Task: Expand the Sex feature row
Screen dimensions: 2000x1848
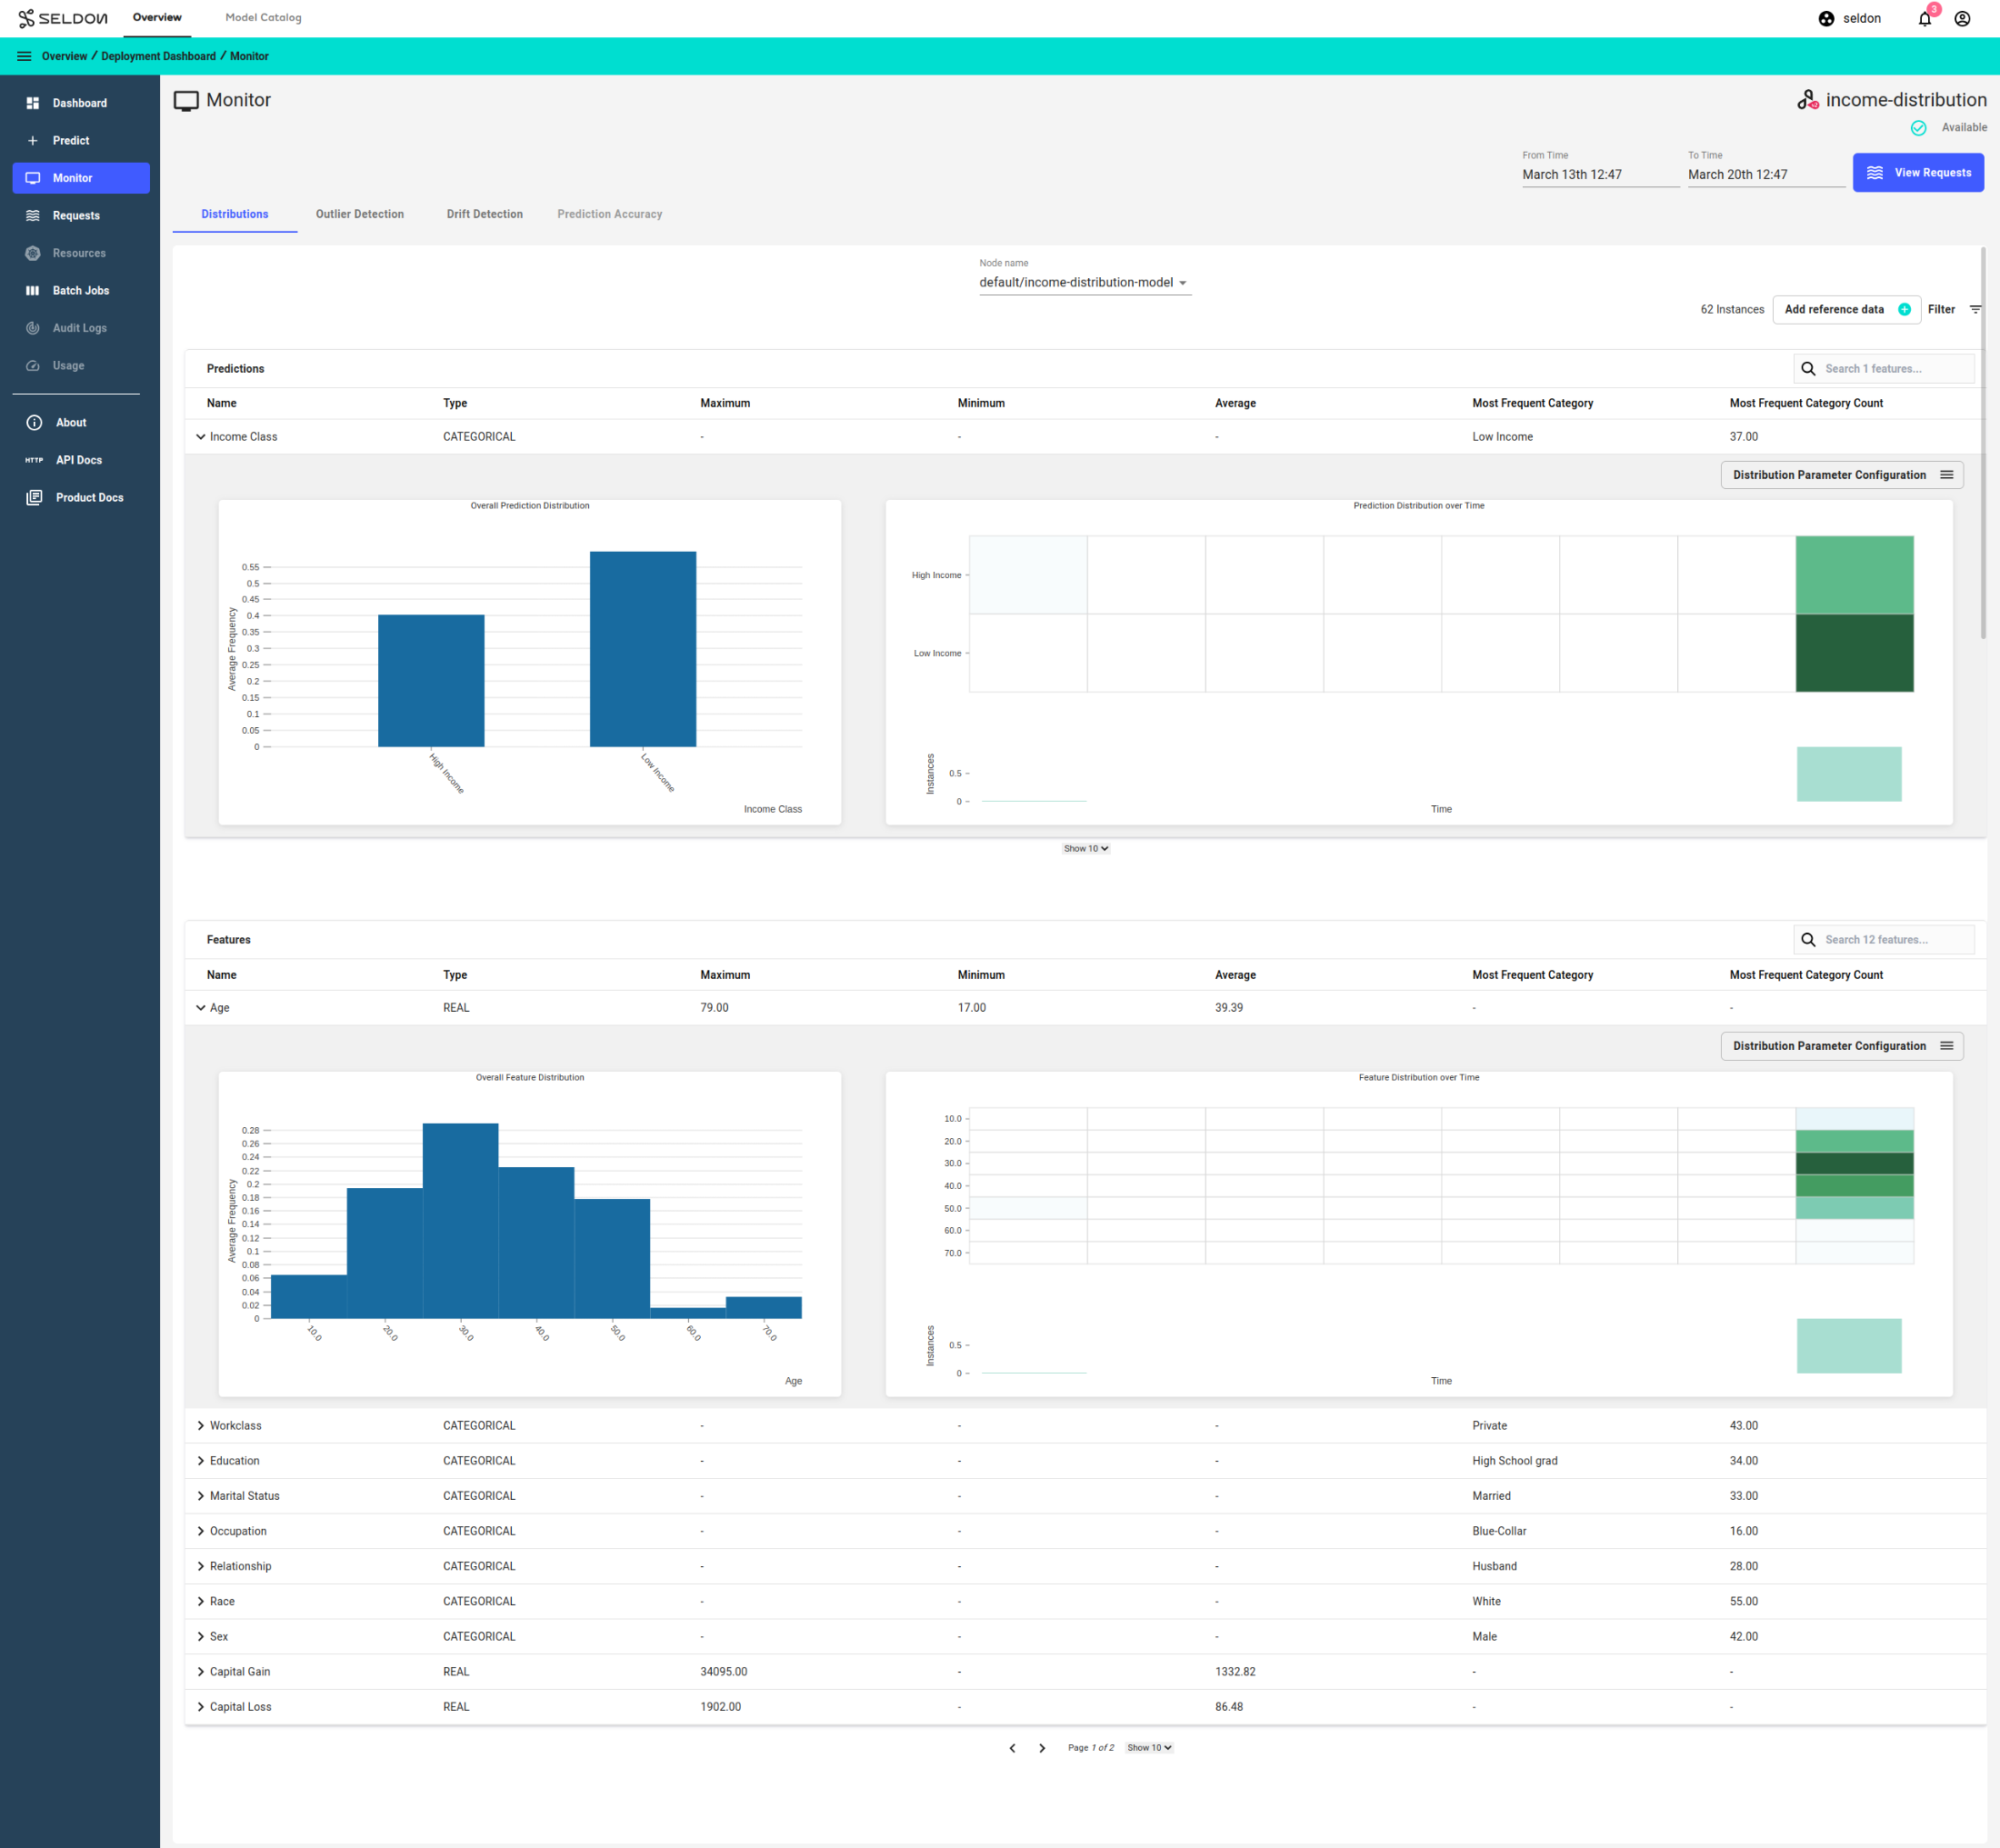Action: (x=201, y=1637)
